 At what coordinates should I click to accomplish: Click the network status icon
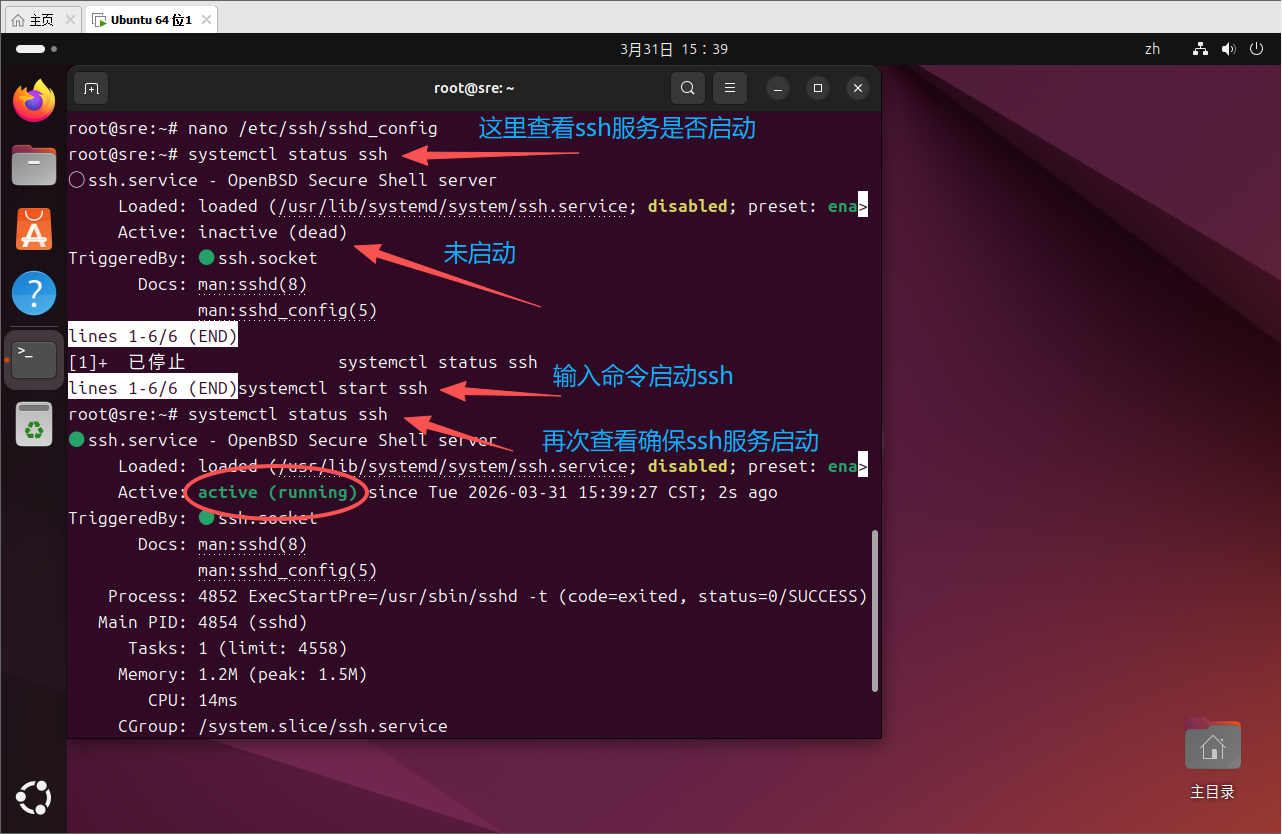tap(1202, 49)
